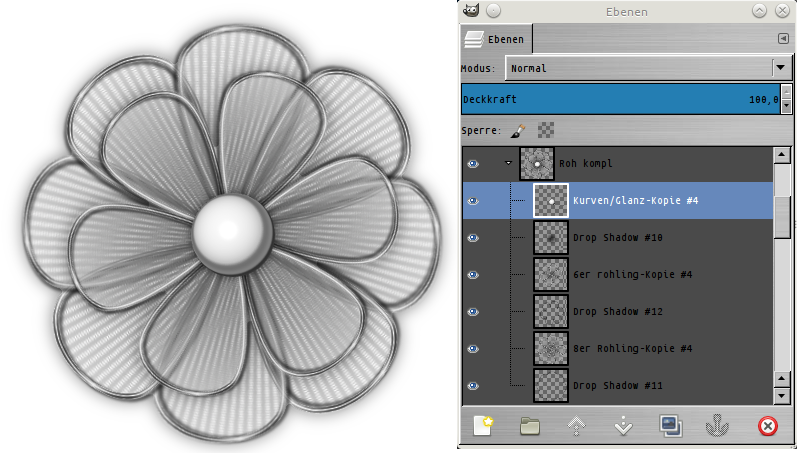Click the lock pixels paintbrush icon
Image resolution: width=797 pixels, height=453 pixels.
point(518,130)
